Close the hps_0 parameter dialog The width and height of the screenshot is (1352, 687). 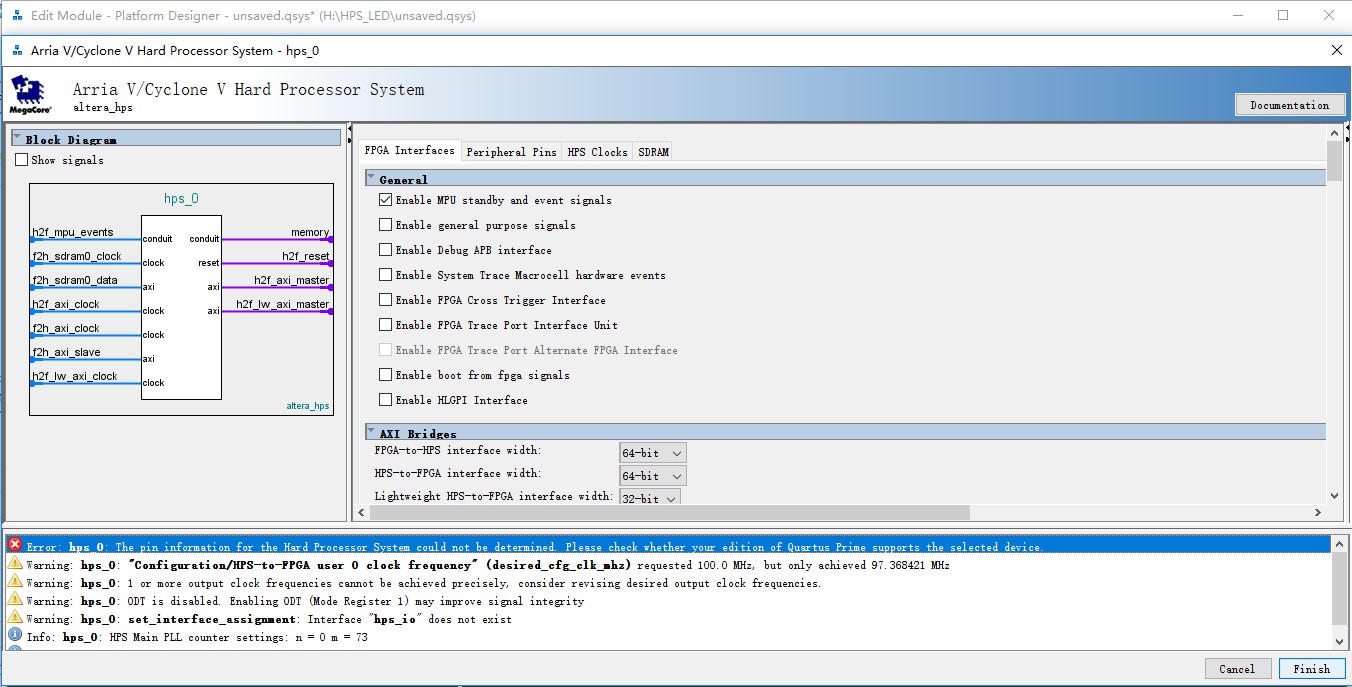(x=1336, y=50)
